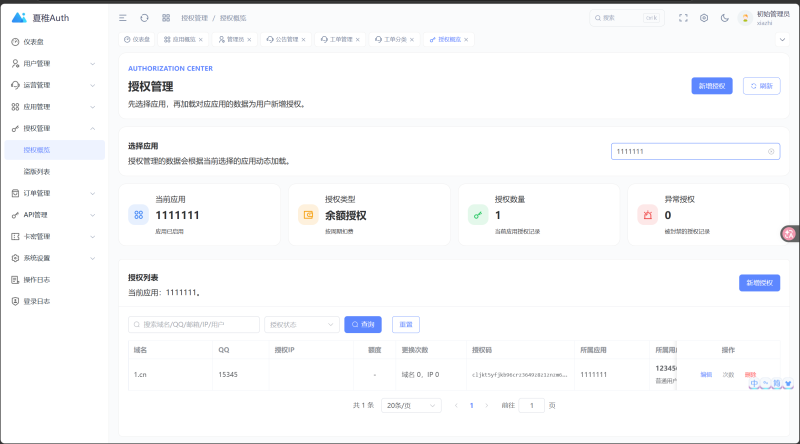Click the 刷新 refresh button

[762, 86]
